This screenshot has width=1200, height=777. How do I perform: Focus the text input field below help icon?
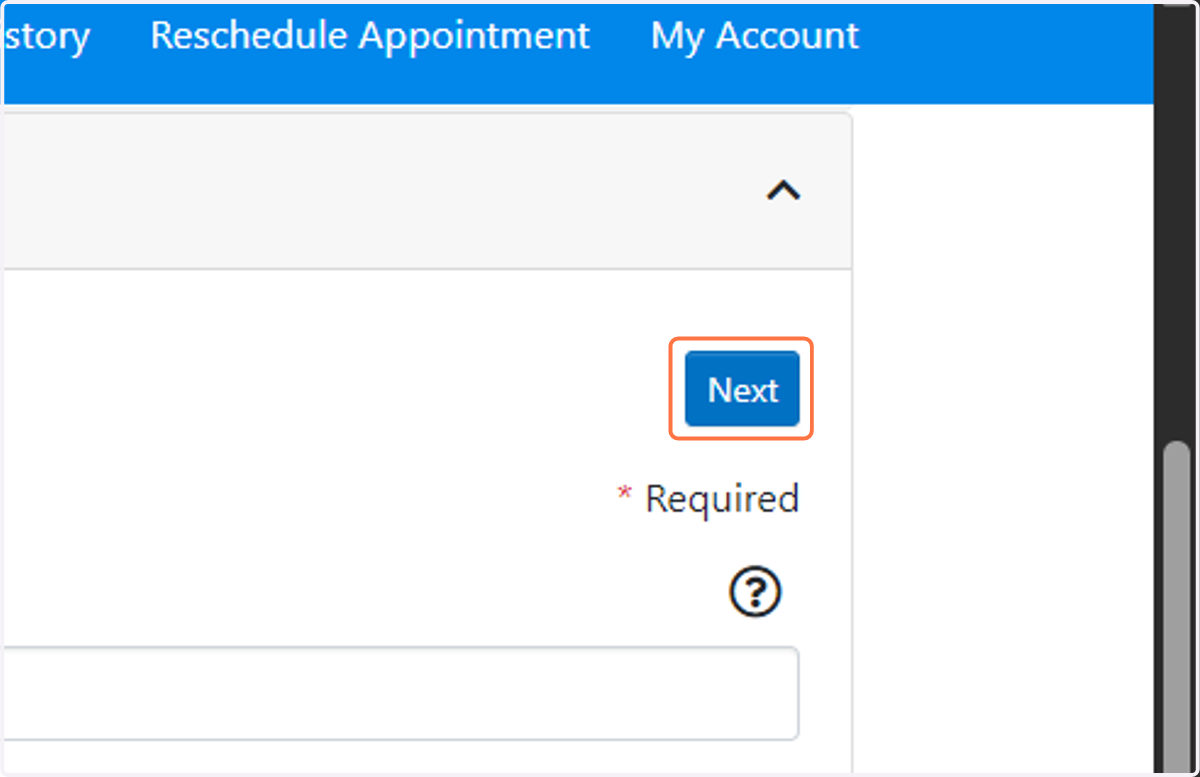pos(400,693)
